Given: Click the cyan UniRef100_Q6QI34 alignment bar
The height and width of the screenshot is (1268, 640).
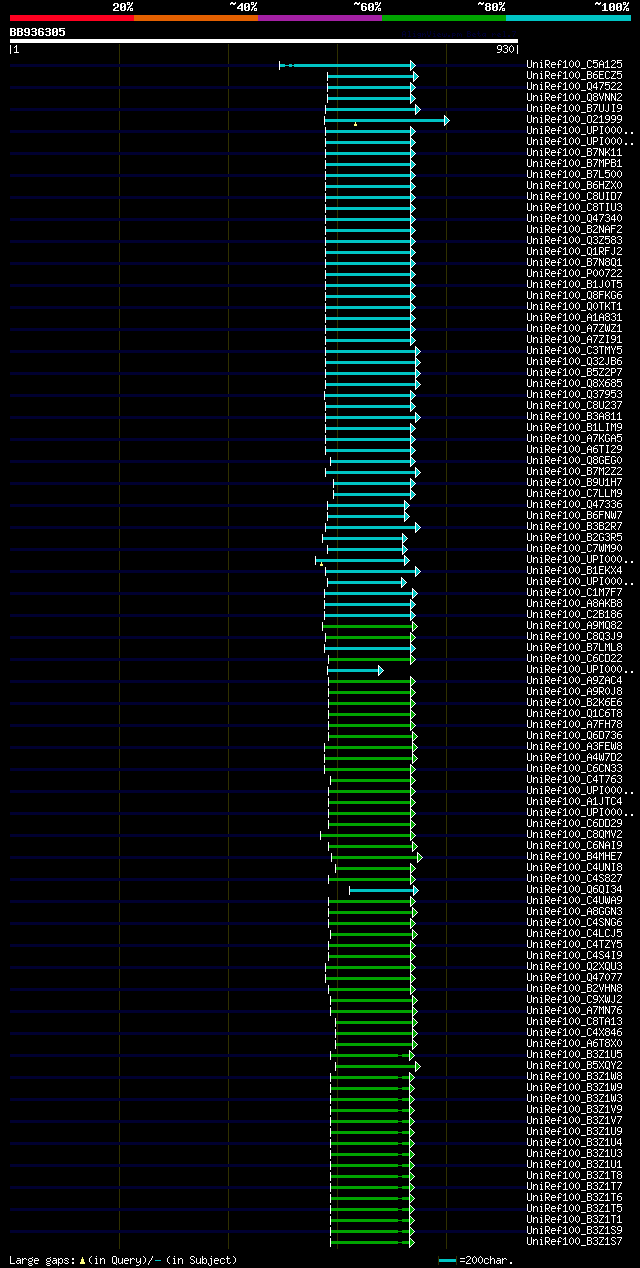Looking at the screenshot, I should coord(384,890).
